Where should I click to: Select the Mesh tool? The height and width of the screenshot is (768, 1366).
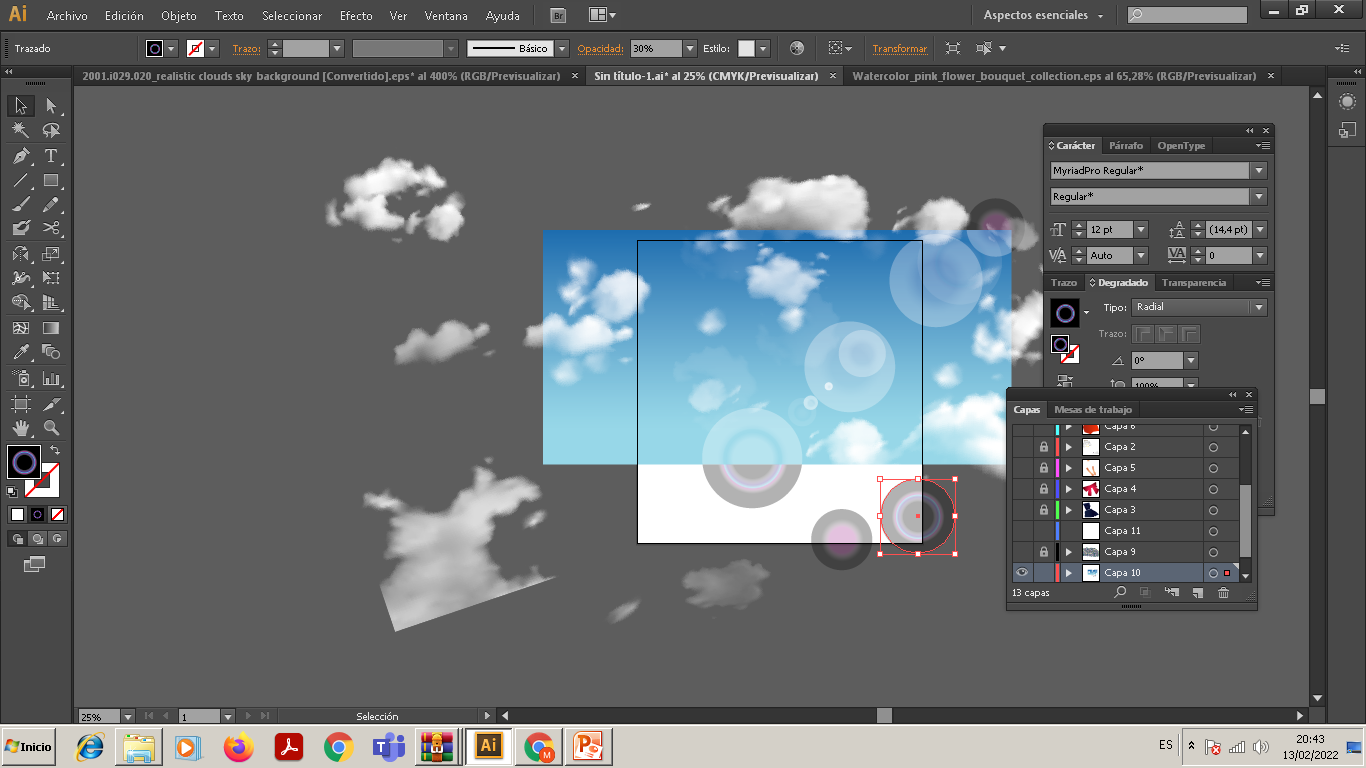click(20, 327)
